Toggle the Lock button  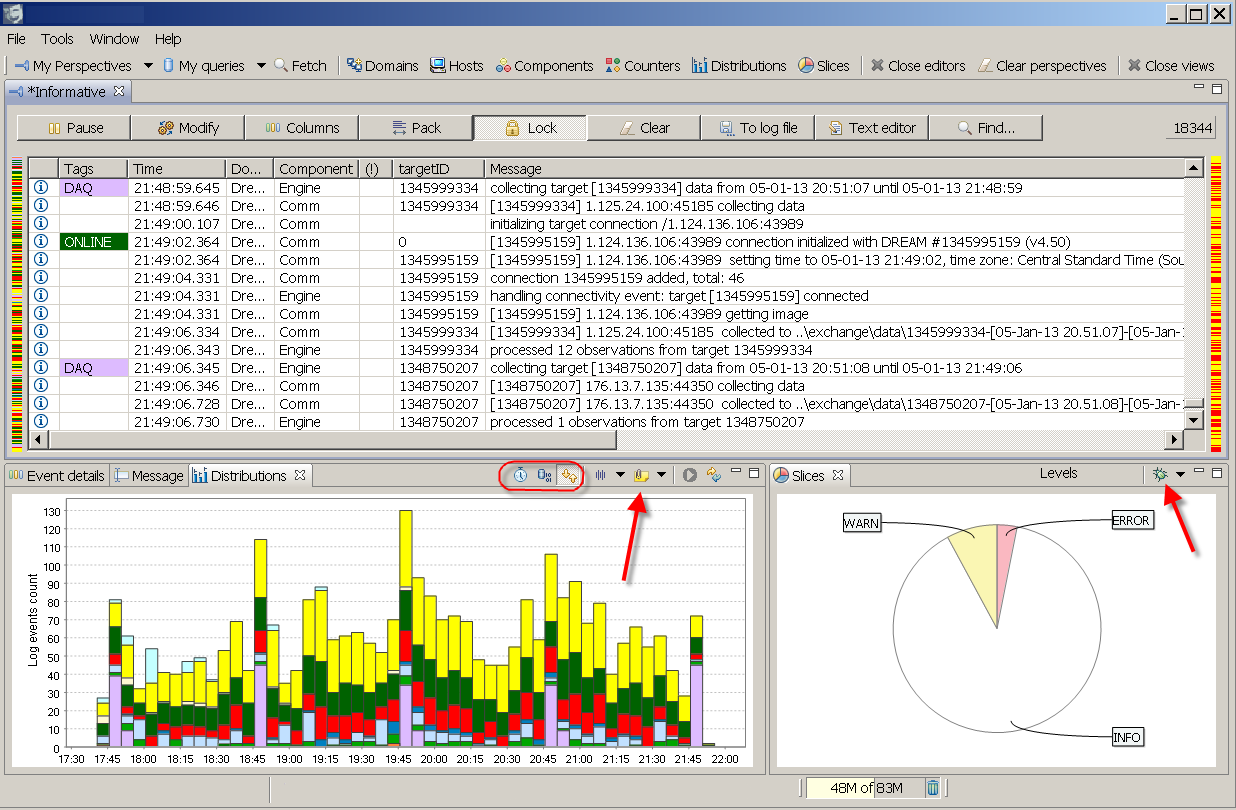[529, 128]
